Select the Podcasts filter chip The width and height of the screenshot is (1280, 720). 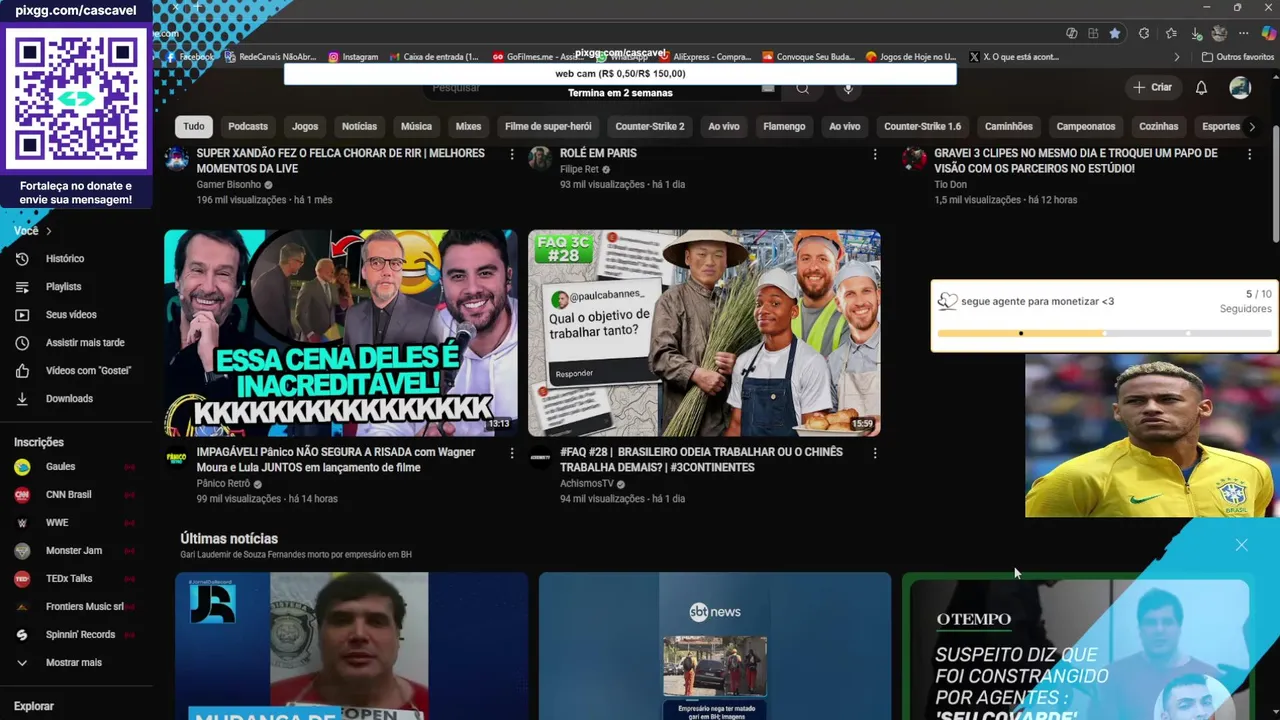(x=248, y=127)
